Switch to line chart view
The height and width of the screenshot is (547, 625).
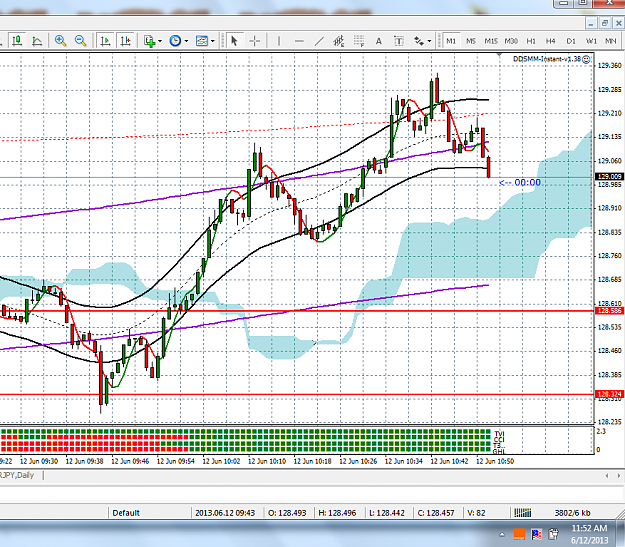click(37, 41)
